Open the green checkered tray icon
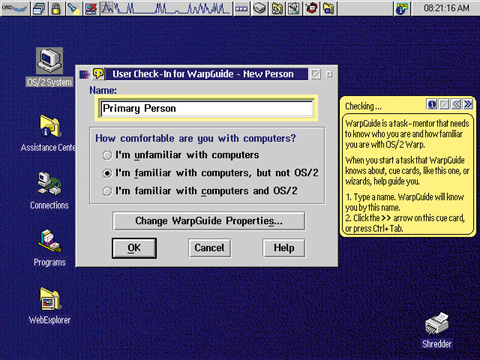Screen dimensions: 480x360 pyautogui.click(x=294, y=9)
